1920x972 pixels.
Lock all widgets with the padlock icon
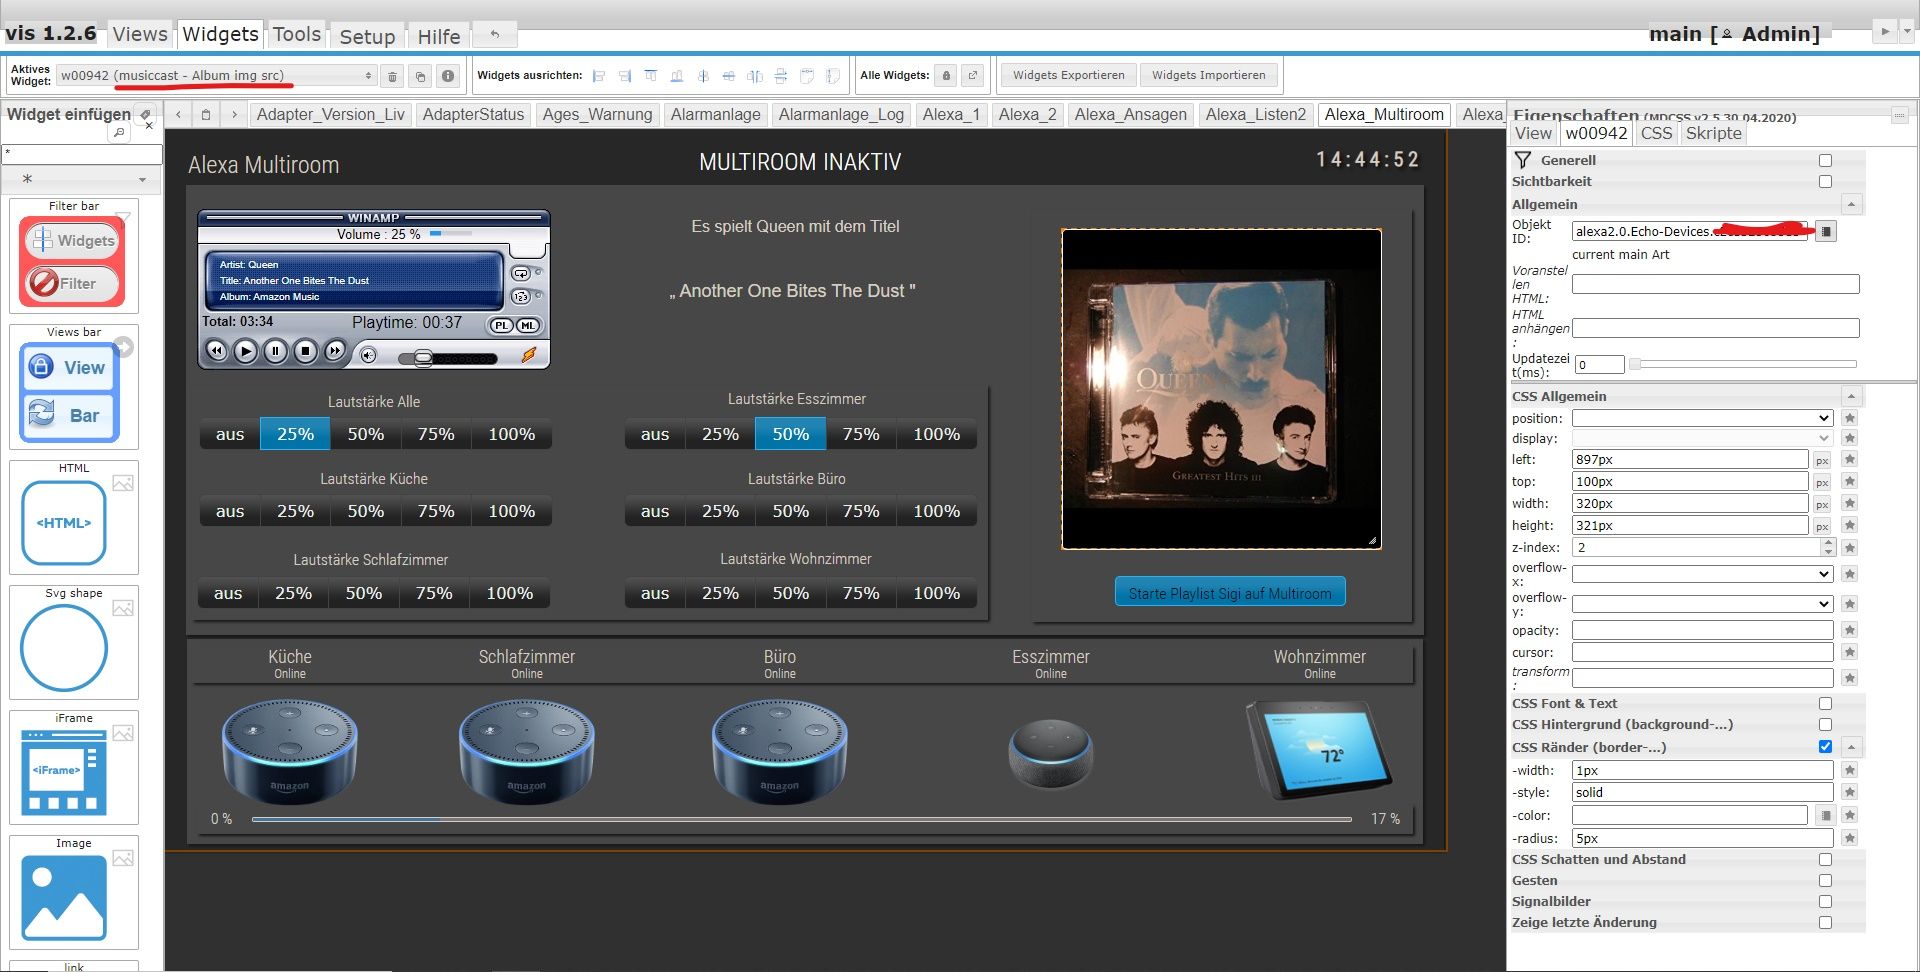click(x=946, y=75)
